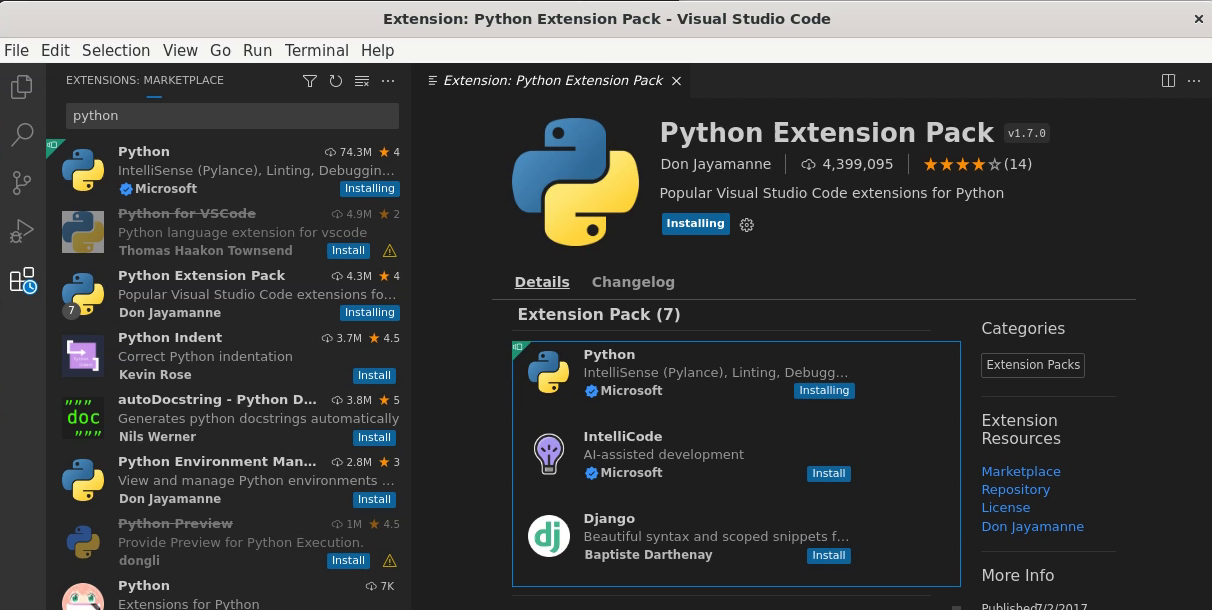Screen dimensions: 1212x610
Task: Open the Don Jayamanne resource link
Action: pos(1032,527)
